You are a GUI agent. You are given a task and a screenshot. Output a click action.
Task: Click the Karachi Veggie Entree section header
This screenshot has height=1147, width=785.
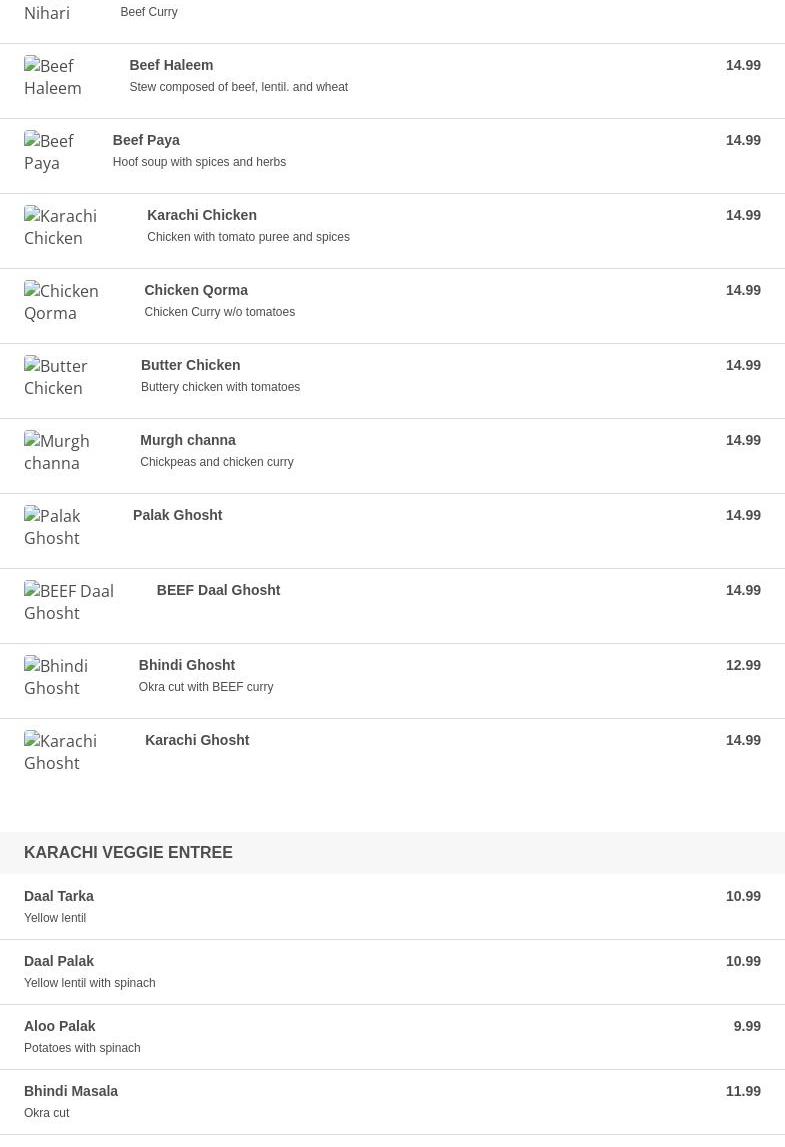pos(128,853)
